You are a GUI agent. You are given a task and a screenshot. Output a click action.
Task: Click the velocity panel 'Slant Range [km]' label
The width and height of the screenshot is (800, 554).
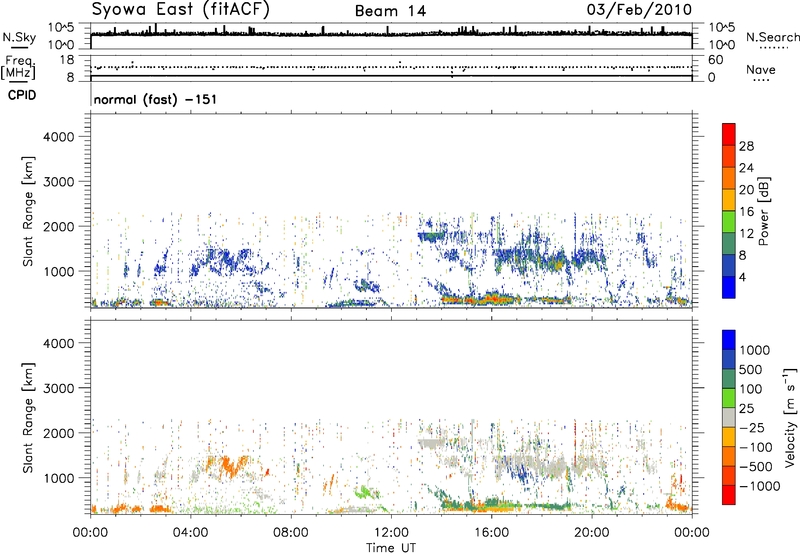pyautogui.click(x=28, y=418)
